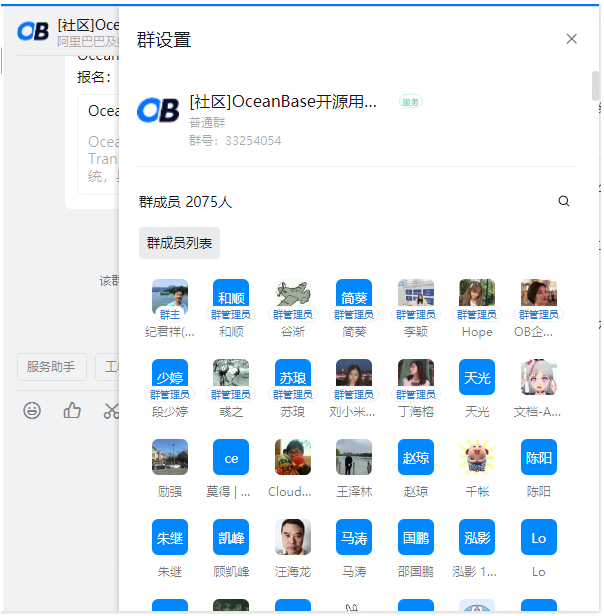Open member 王泽林 avatar
The width and height of the screenshot is (604, 616).
tap(354, 457)
